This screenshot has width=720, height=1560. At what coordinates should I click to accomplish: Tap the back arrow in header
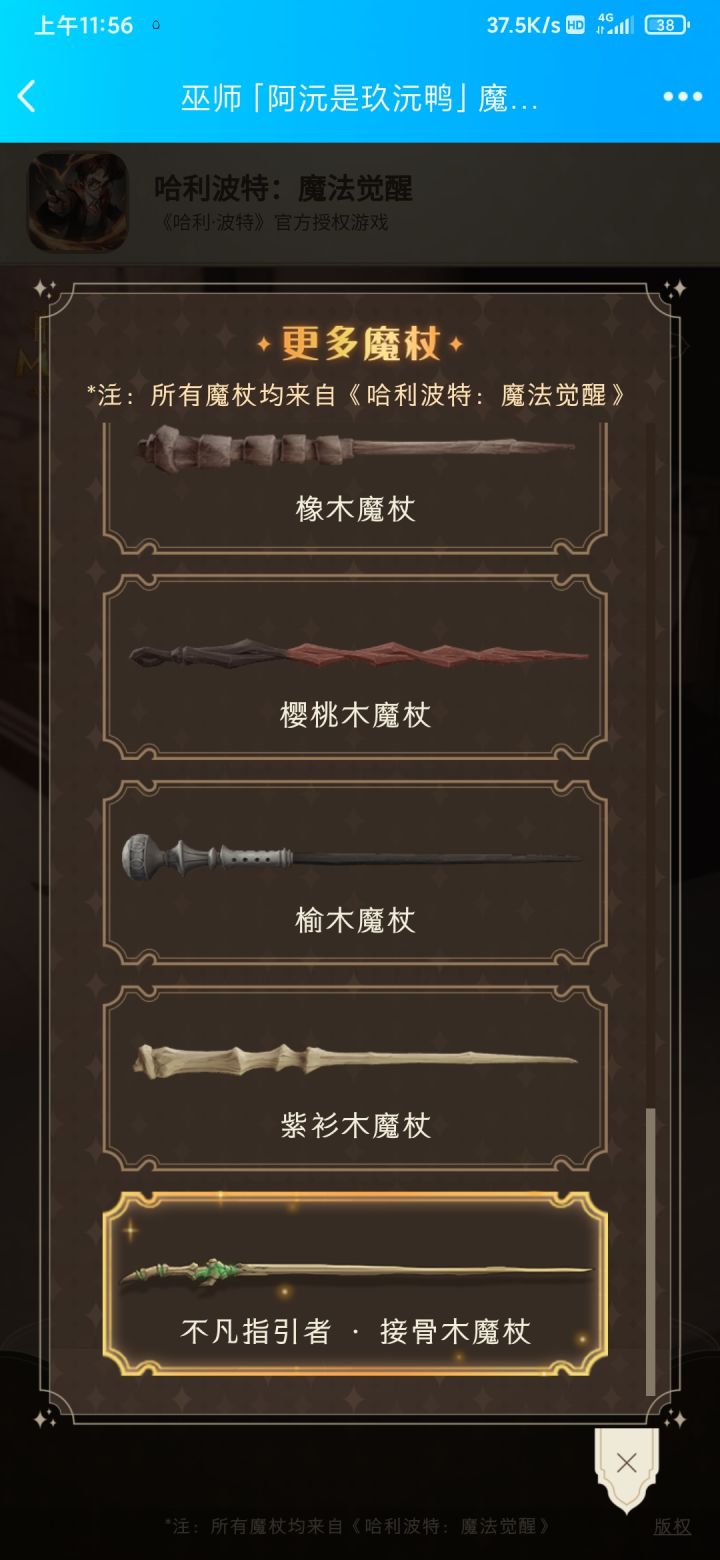pyautogui.click(x=27, y=97)
